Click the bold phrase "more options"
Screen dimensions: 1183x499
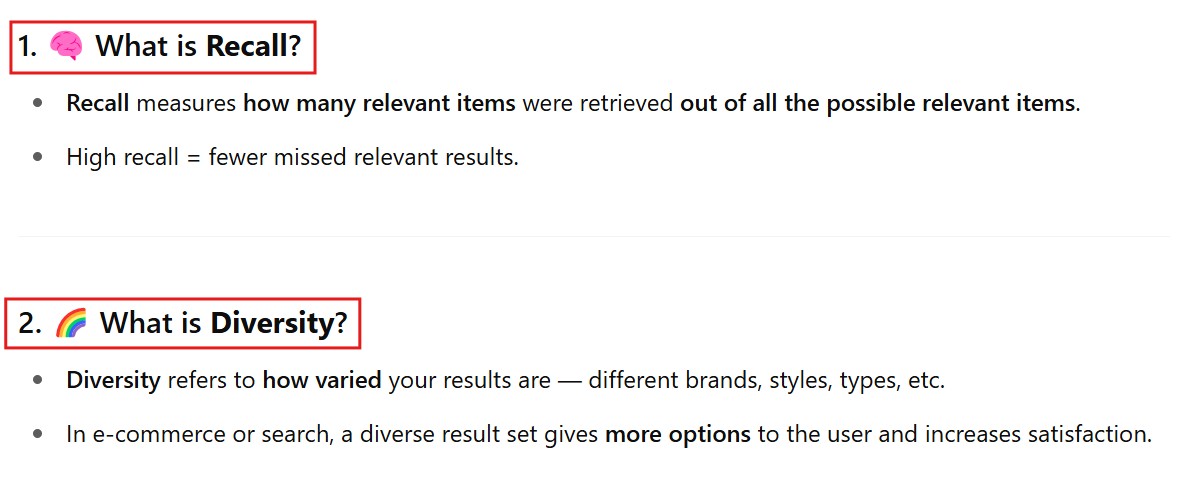(x=677, y=435)
